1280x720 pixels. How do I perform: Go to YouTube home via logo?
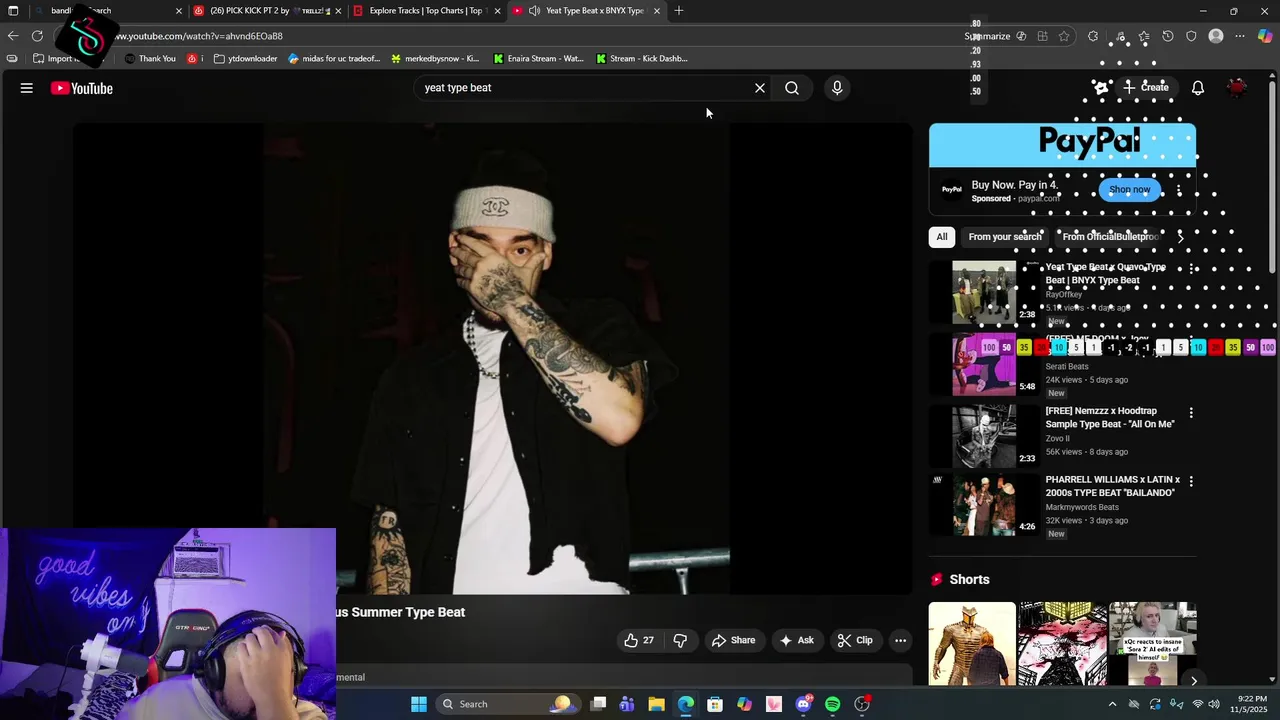(x=82, y=88)
